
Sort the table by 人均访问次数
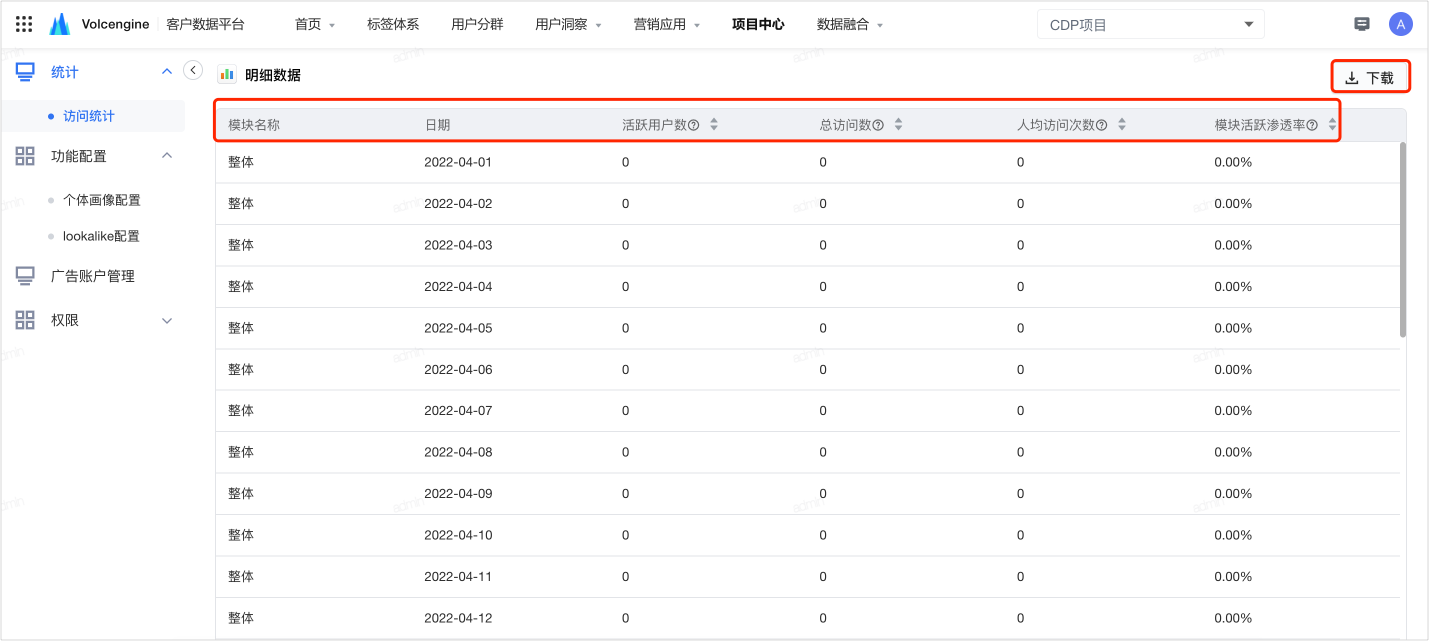pos(1122,125)
